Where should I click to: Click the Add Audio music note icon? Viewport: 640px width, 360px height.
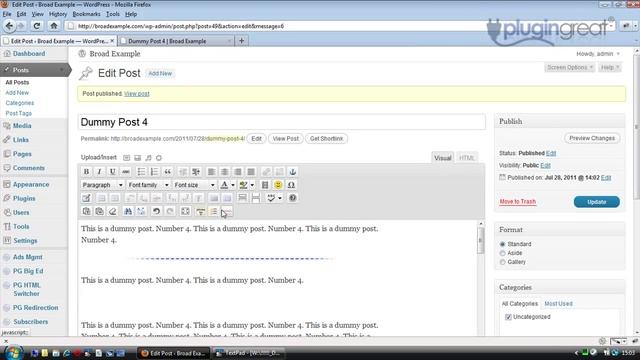[x=148, y=158]
